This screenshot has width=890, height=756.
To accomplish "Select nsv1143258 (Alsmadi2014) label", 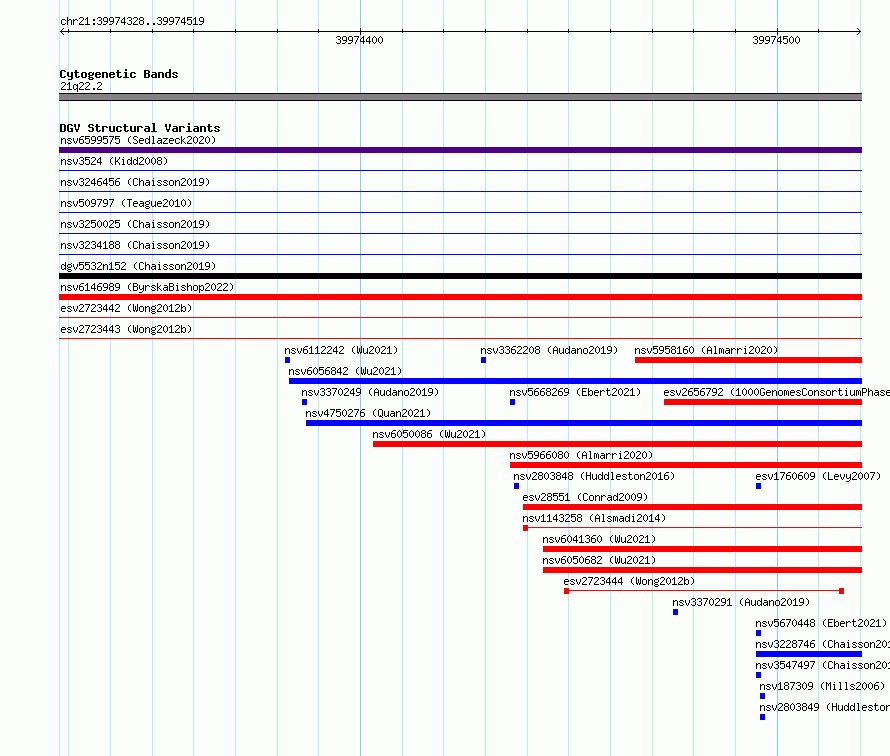I will click(594, 518).
